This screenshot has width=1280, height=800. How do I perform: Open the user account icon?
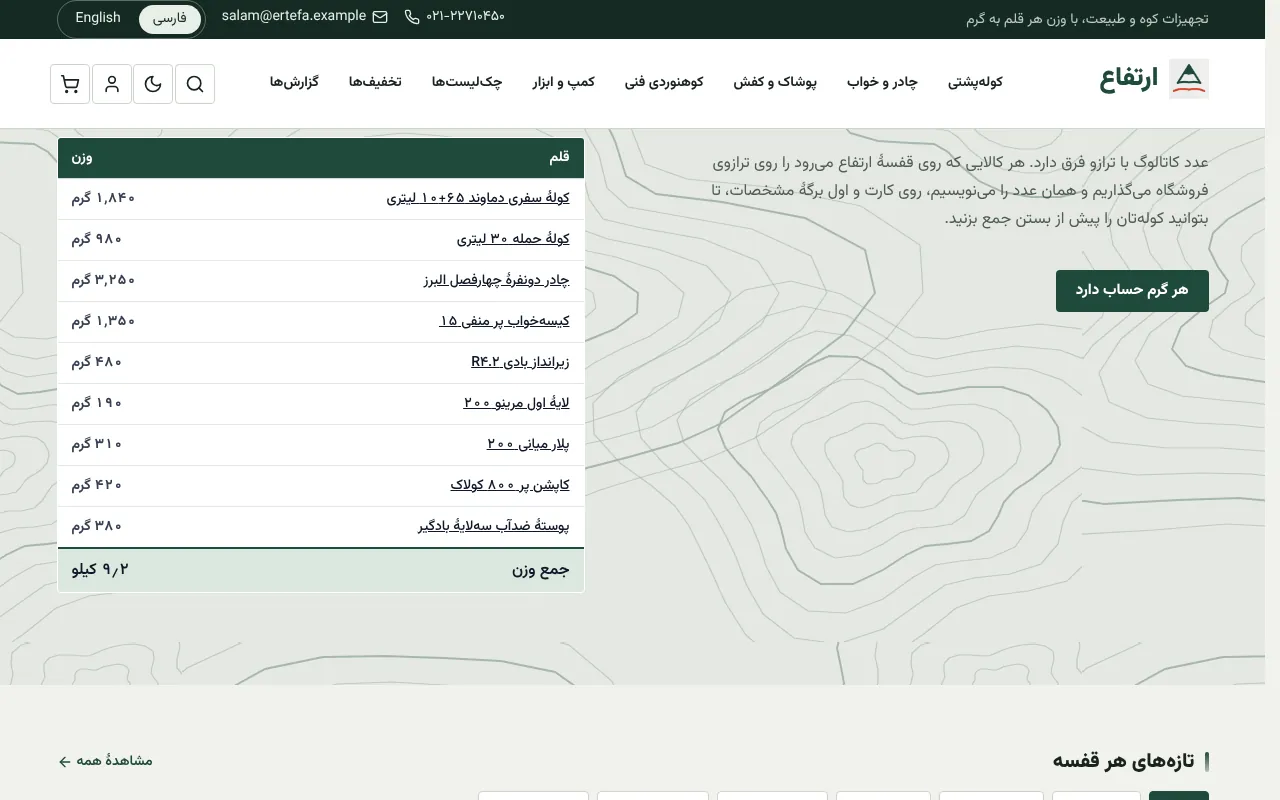click(112, 84)
